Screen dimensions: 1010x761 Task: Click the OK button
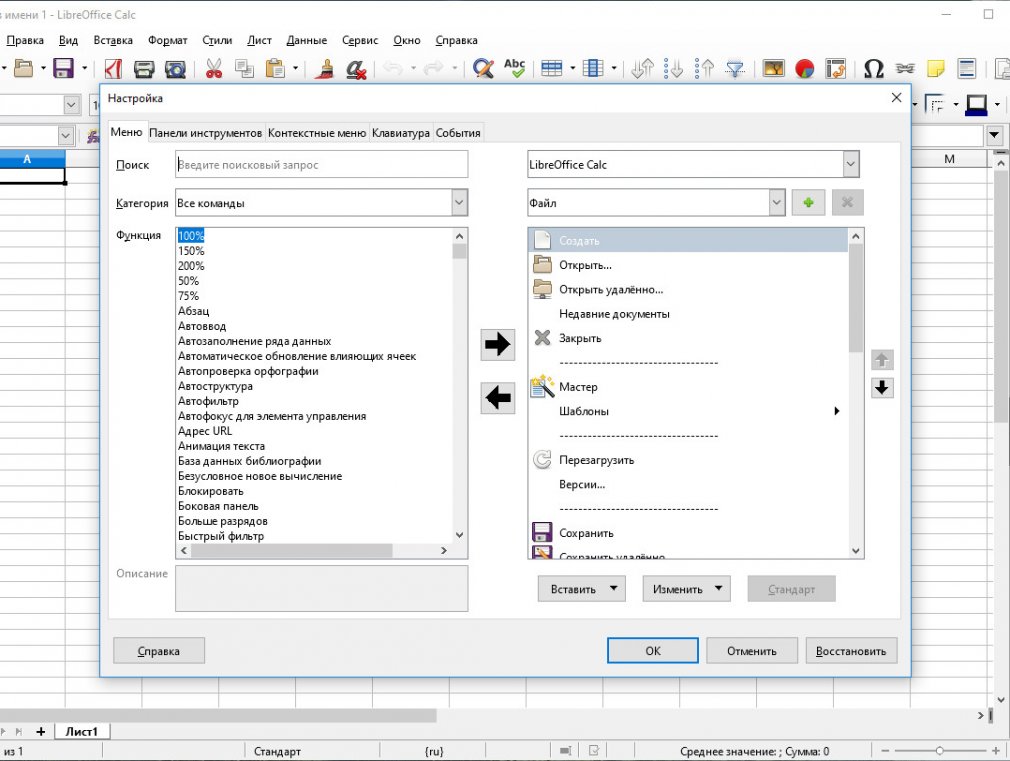click(653, 651)
